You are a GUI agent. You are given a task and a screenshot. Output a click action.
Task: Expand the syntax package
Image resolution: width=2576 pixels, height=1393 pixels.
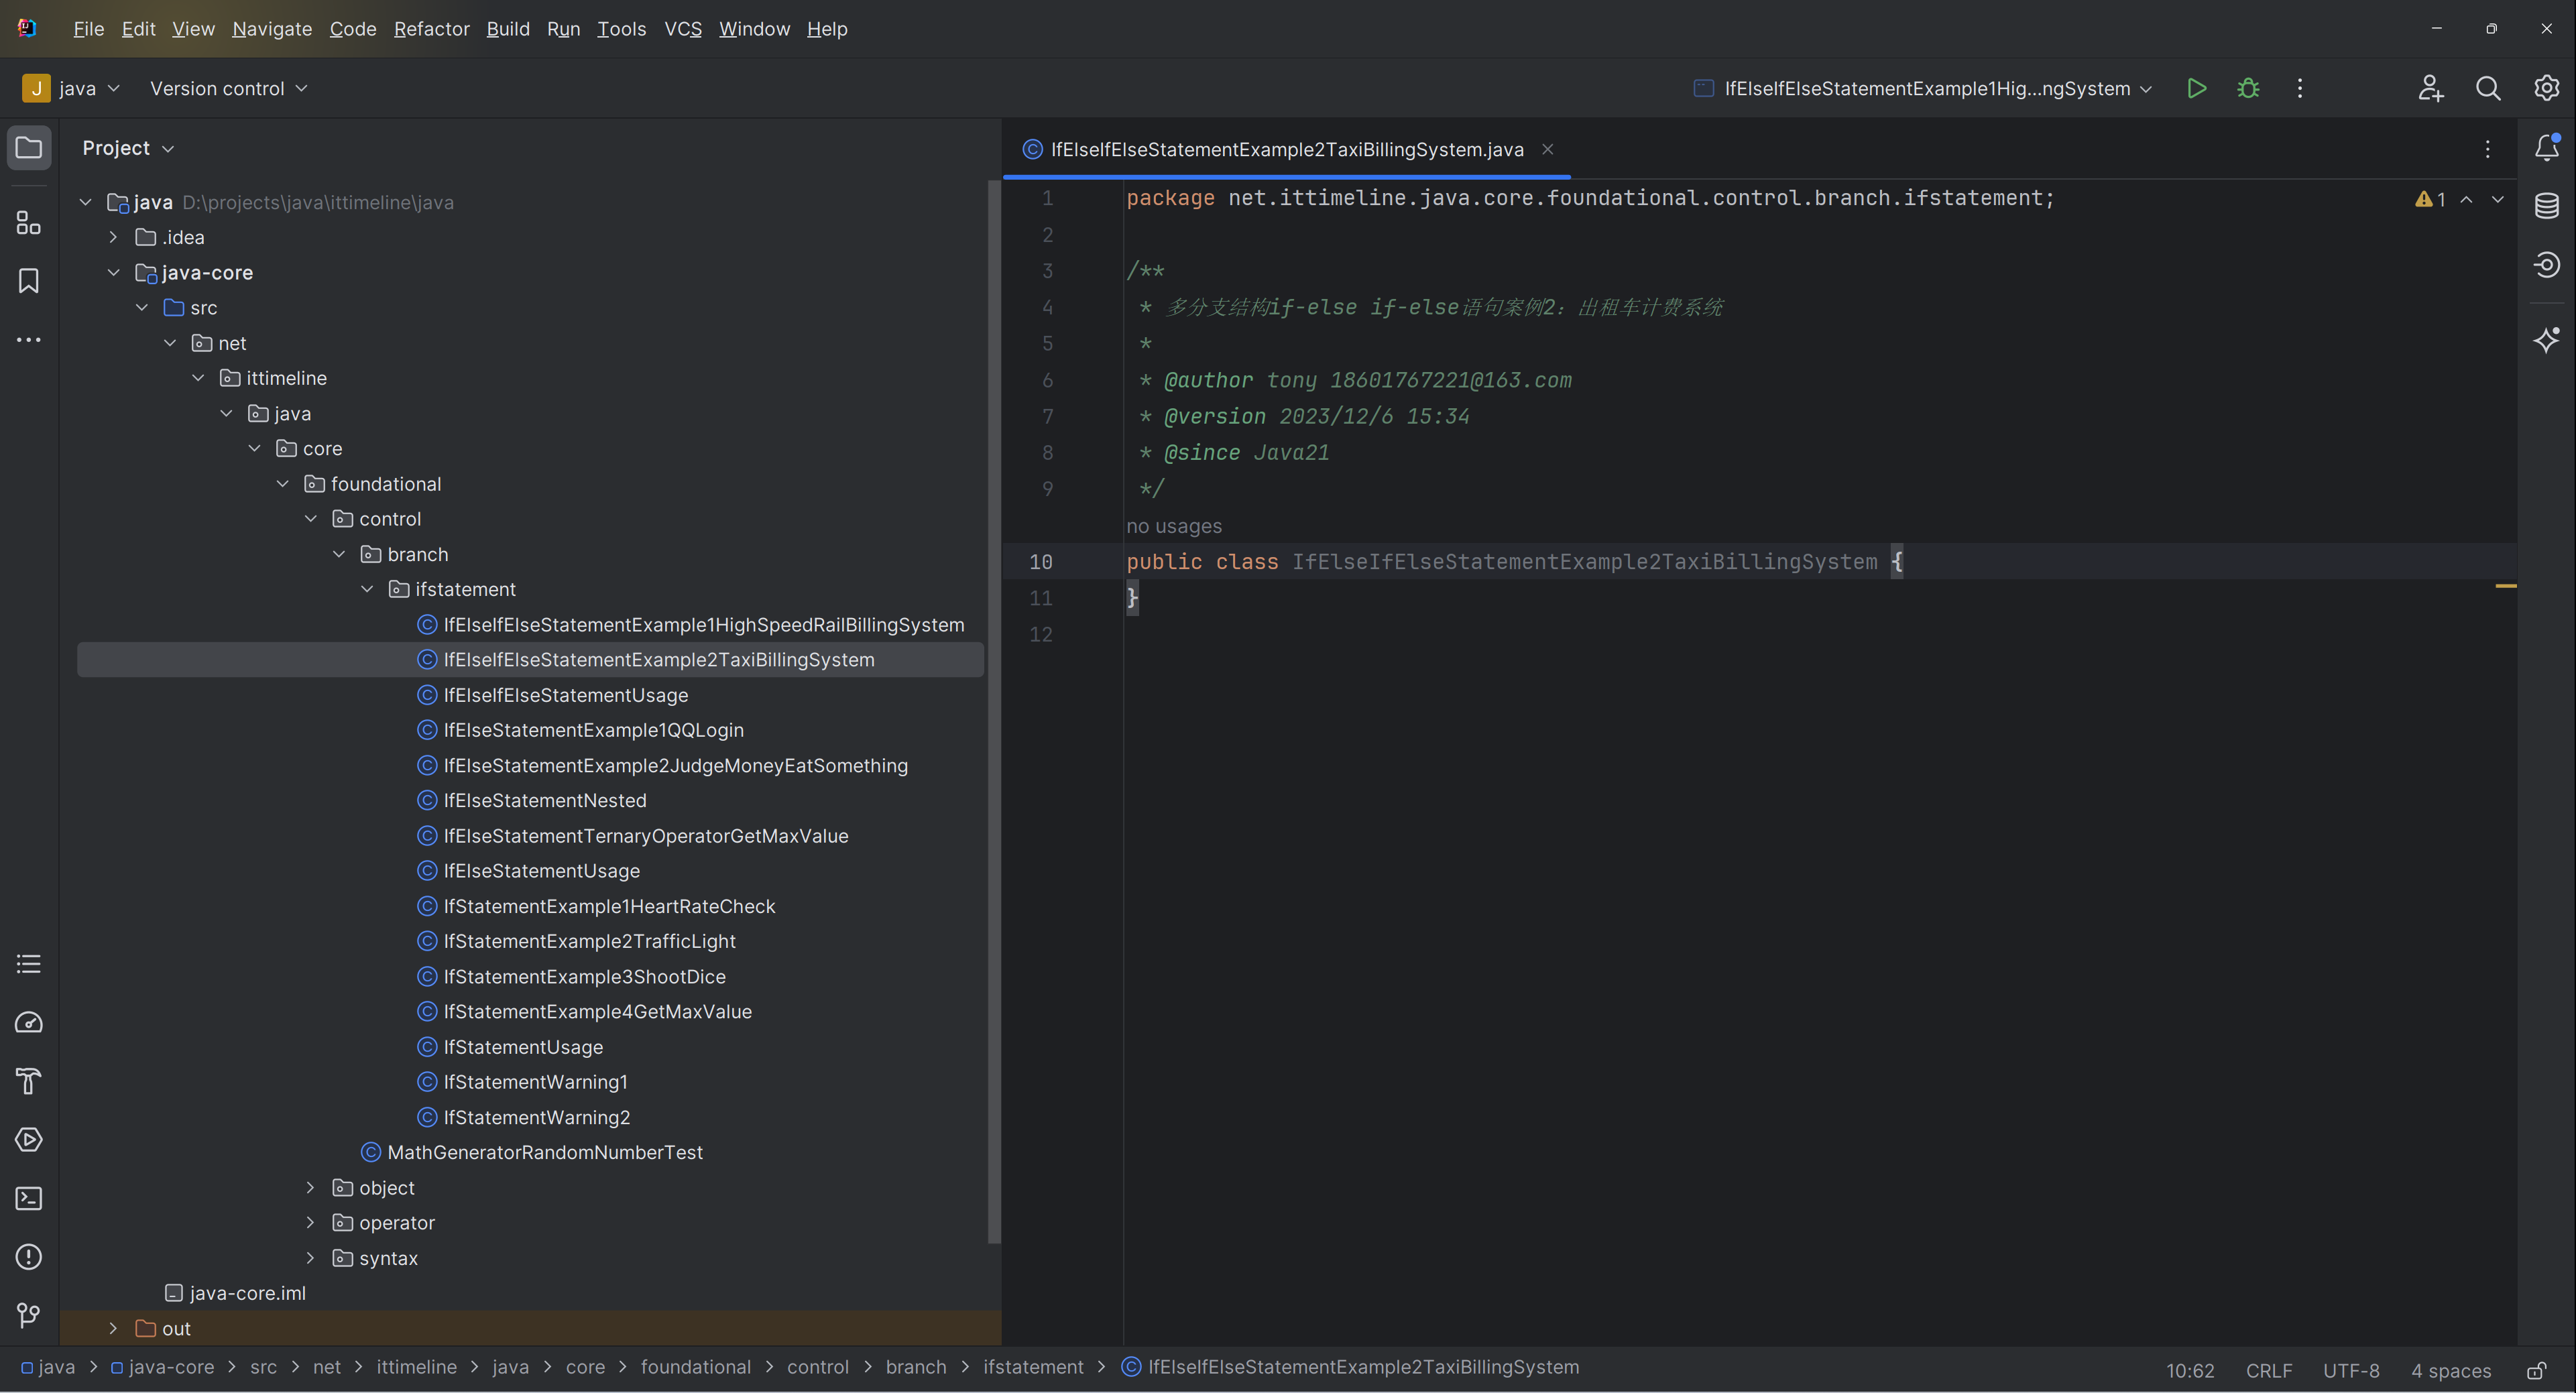tap(310, 1258)
